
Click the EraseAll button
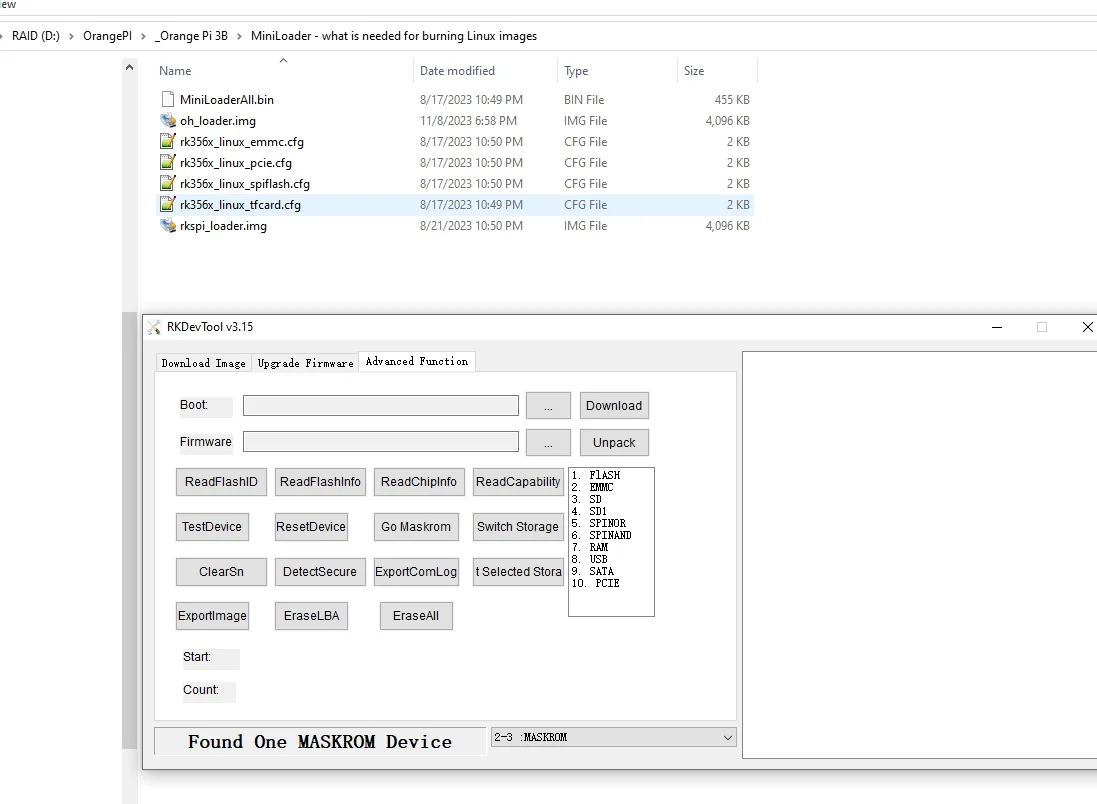[x=416, y=616]
